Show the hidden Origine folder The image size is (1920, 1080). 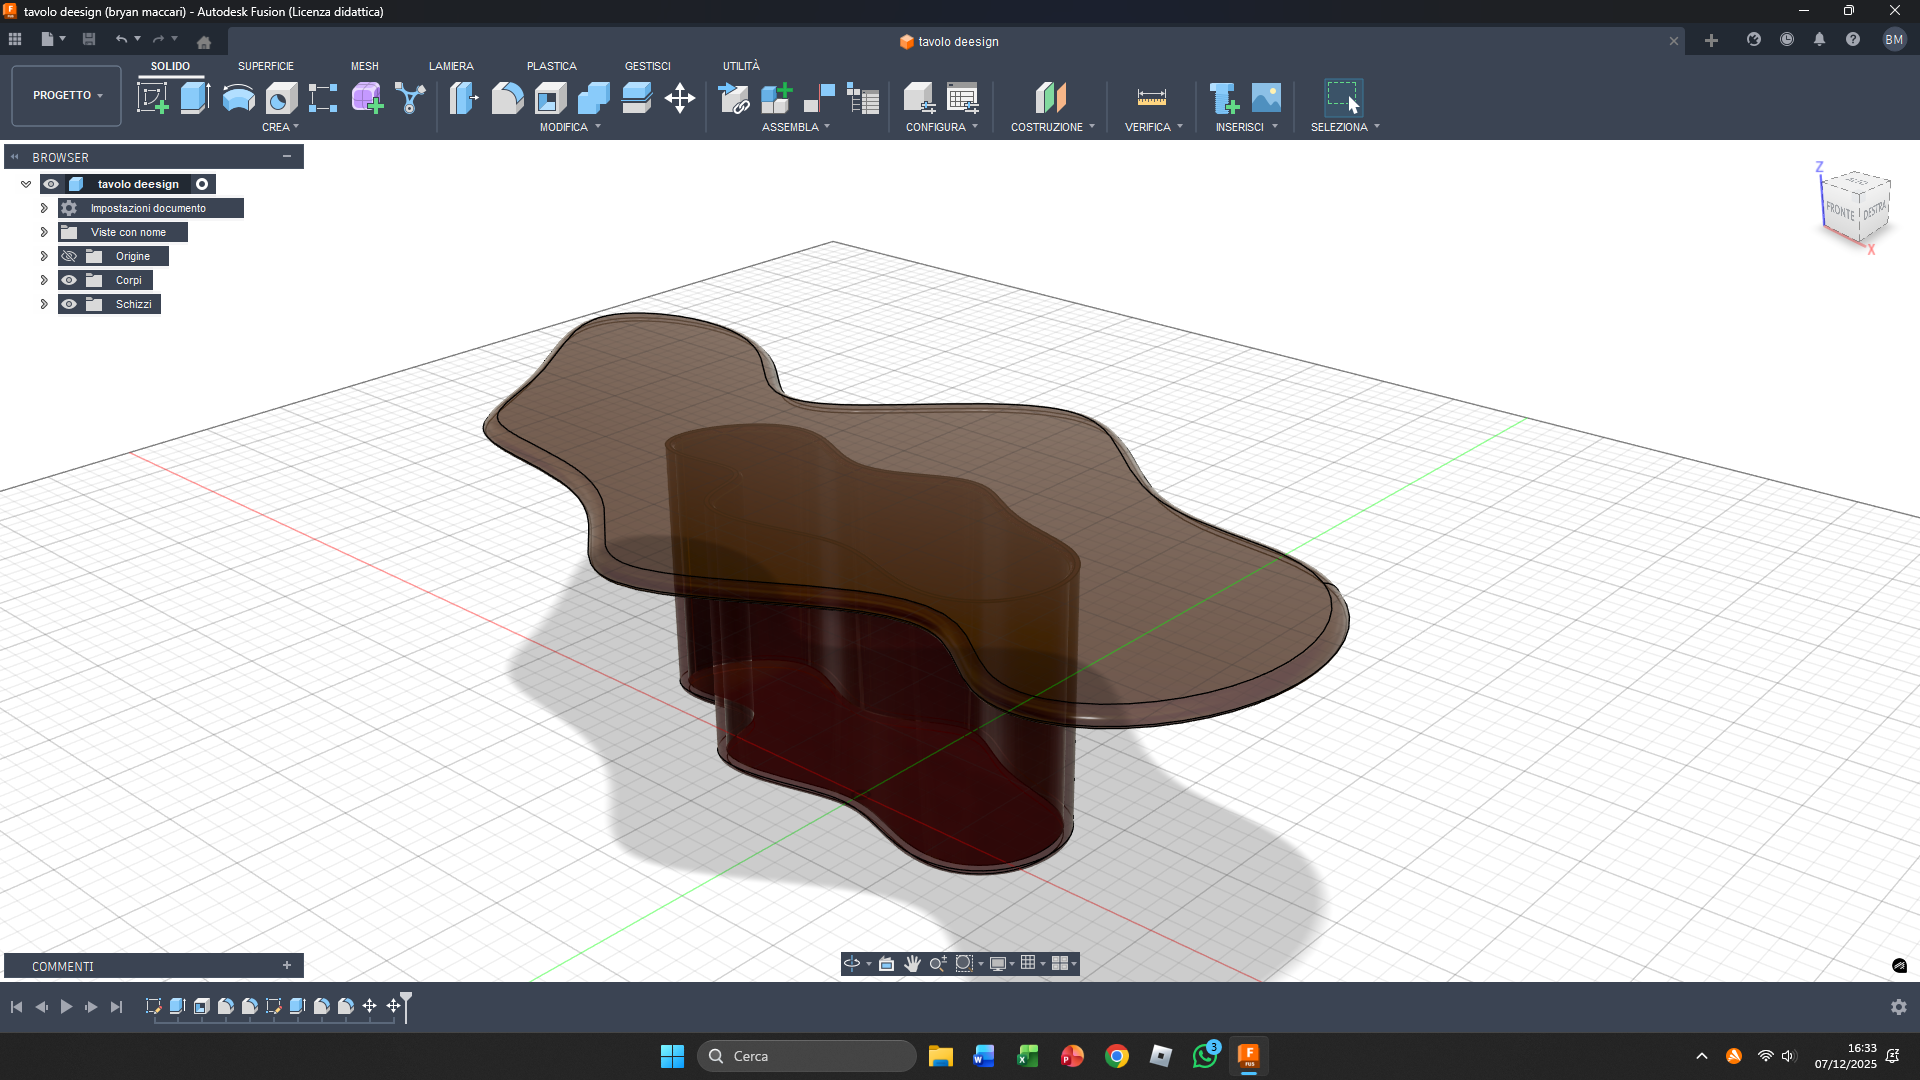point(69,256)
